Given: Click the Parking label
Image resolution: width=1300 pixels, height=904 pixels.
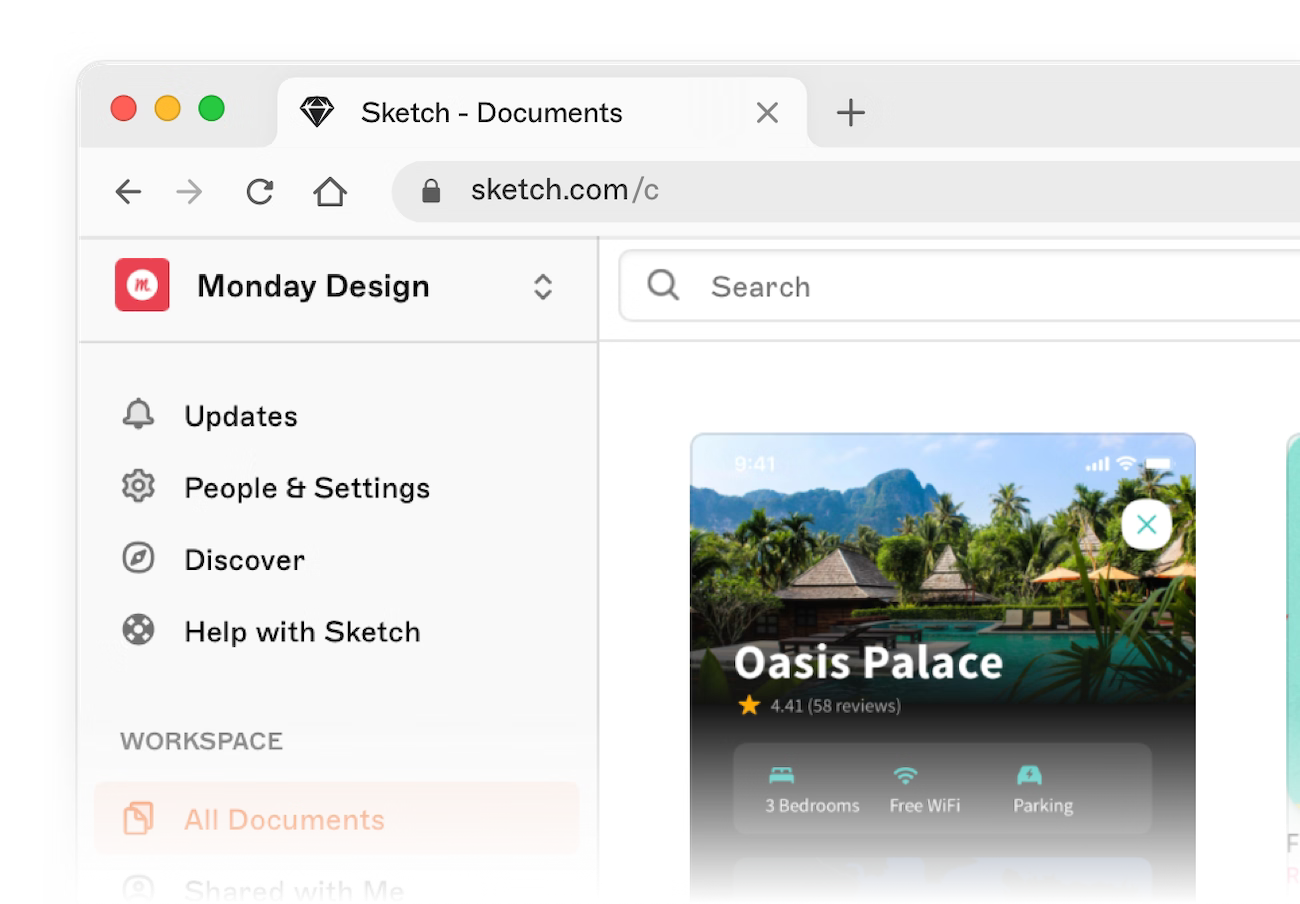Looking at the screenshot, I should (x=1043, y=806).
